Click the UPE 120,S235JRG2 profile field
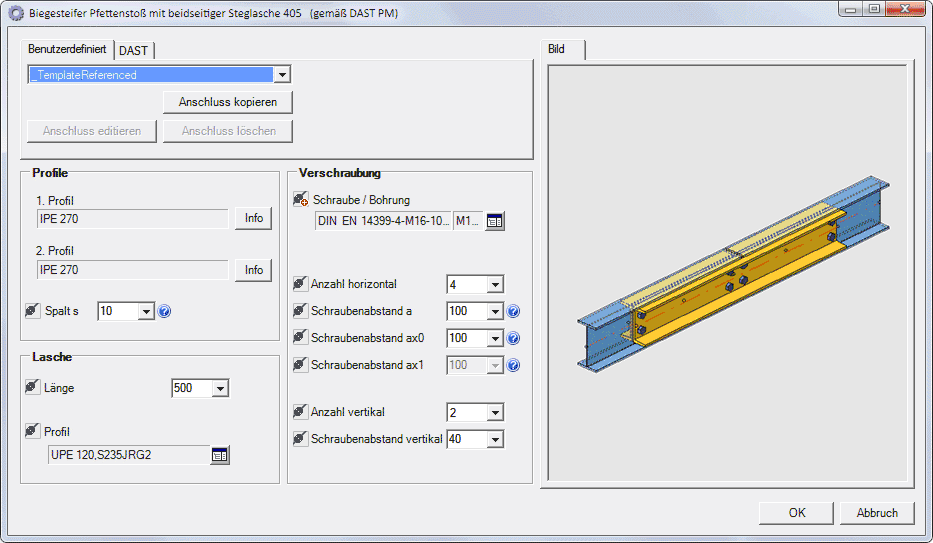The image size is (933, 543). click(x=129, y=455)
